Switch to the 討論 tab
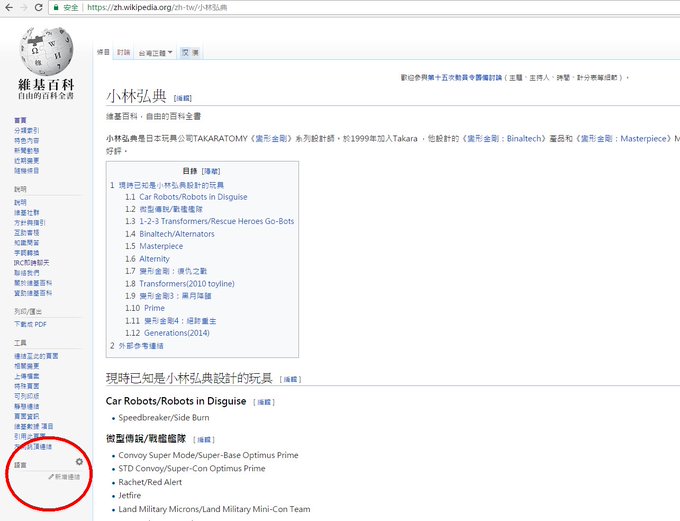This screenshot has width=680, height=521. tap(124, 52)
